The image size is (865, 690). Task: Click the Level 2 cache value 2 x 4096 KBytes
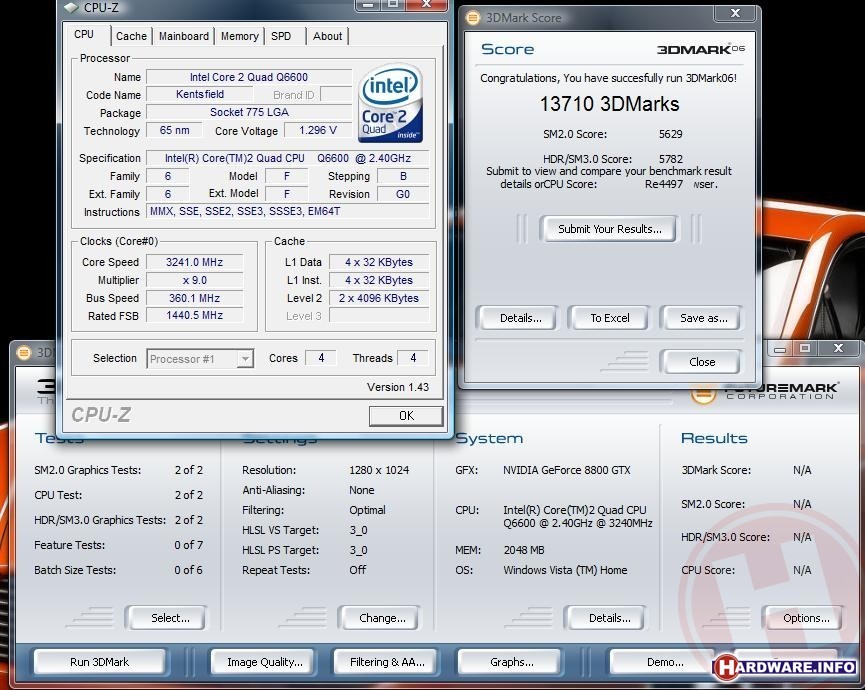click(378, 298)
